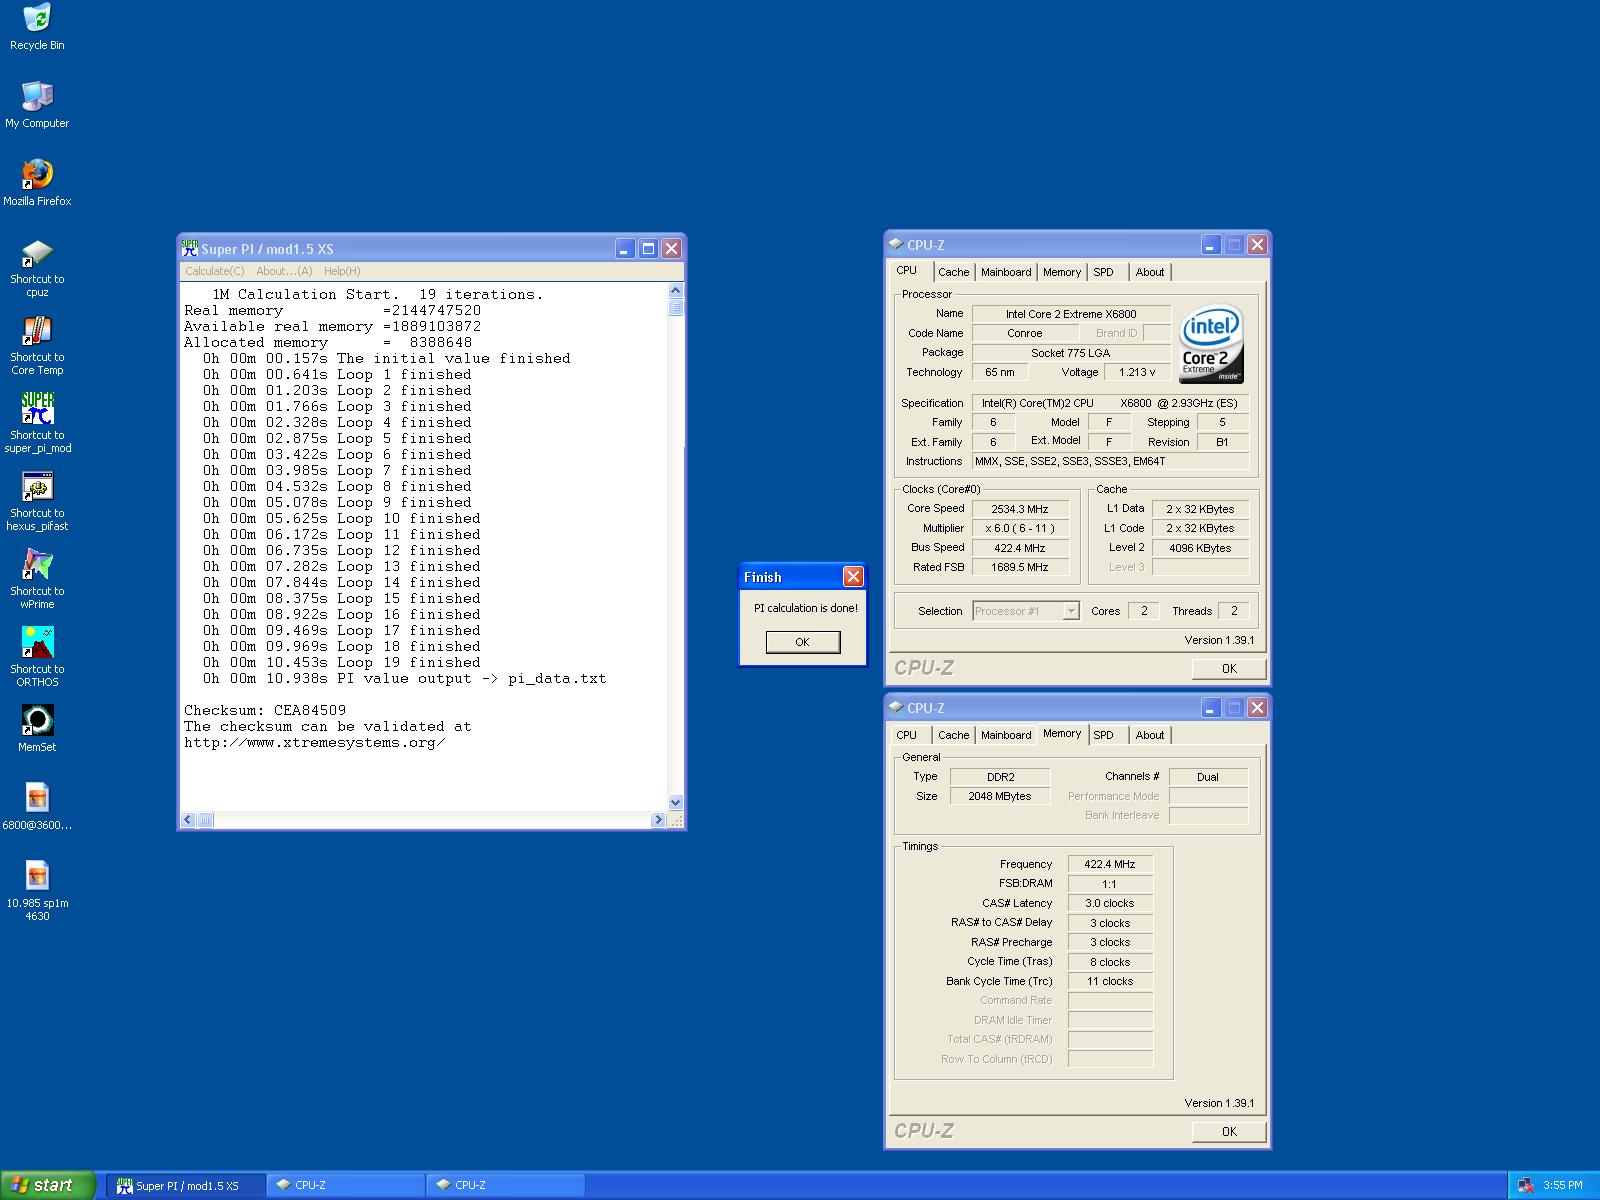Click OK in the Finish dialog
The width and height of the screenshot is (1600, 1200).
[x=802, y=642]
